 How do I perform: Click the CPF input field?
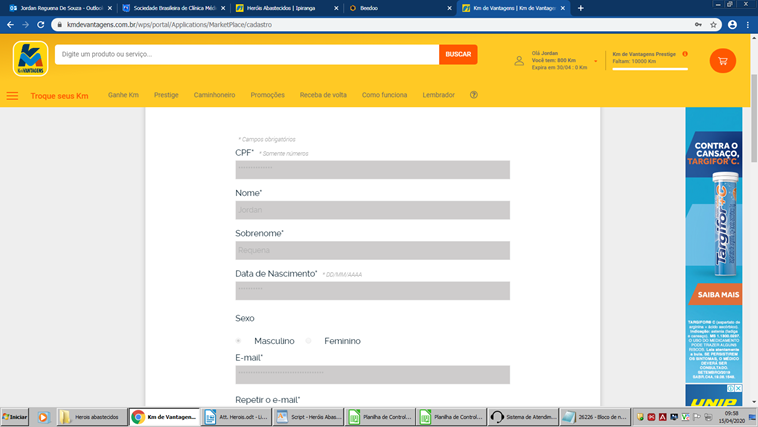(372, 170)
